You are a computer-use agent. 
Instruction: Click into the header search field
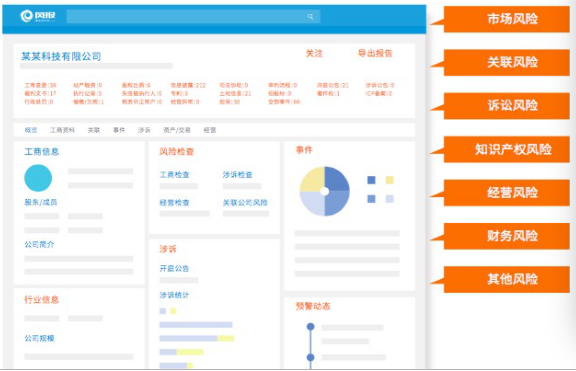point(193,17)
